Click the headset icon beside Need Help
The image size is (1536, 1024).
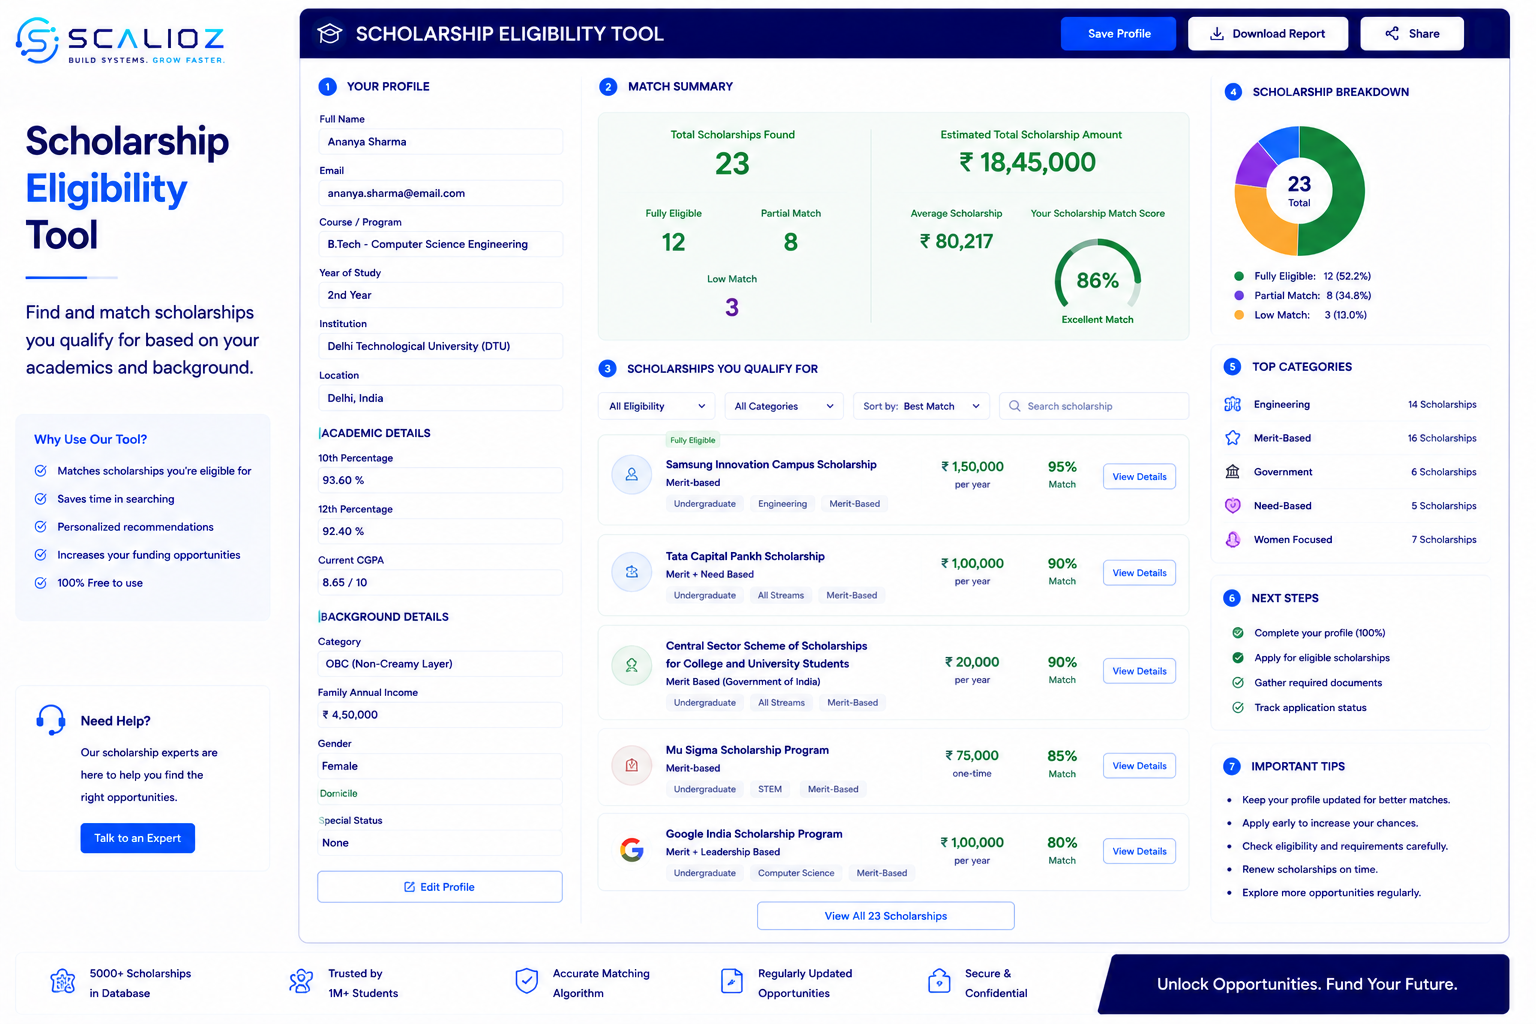[50, 720]
